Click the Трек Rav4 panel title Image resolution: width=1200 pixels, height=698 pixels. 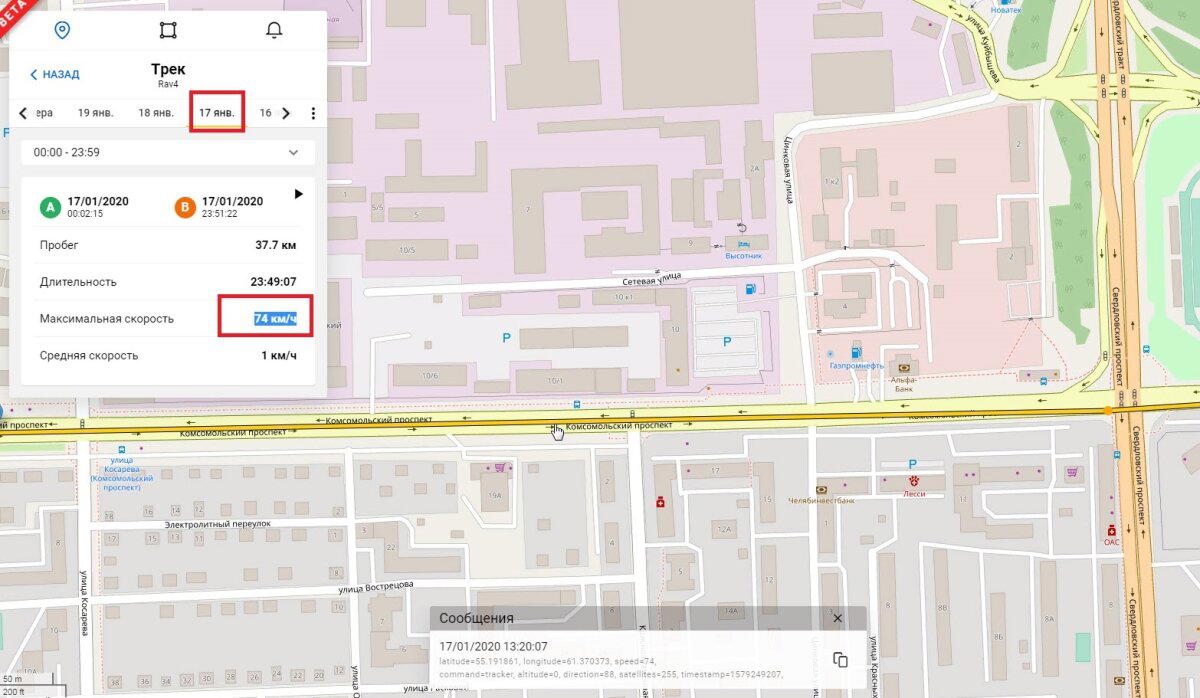pyautogui.click(x=168, y=76)
